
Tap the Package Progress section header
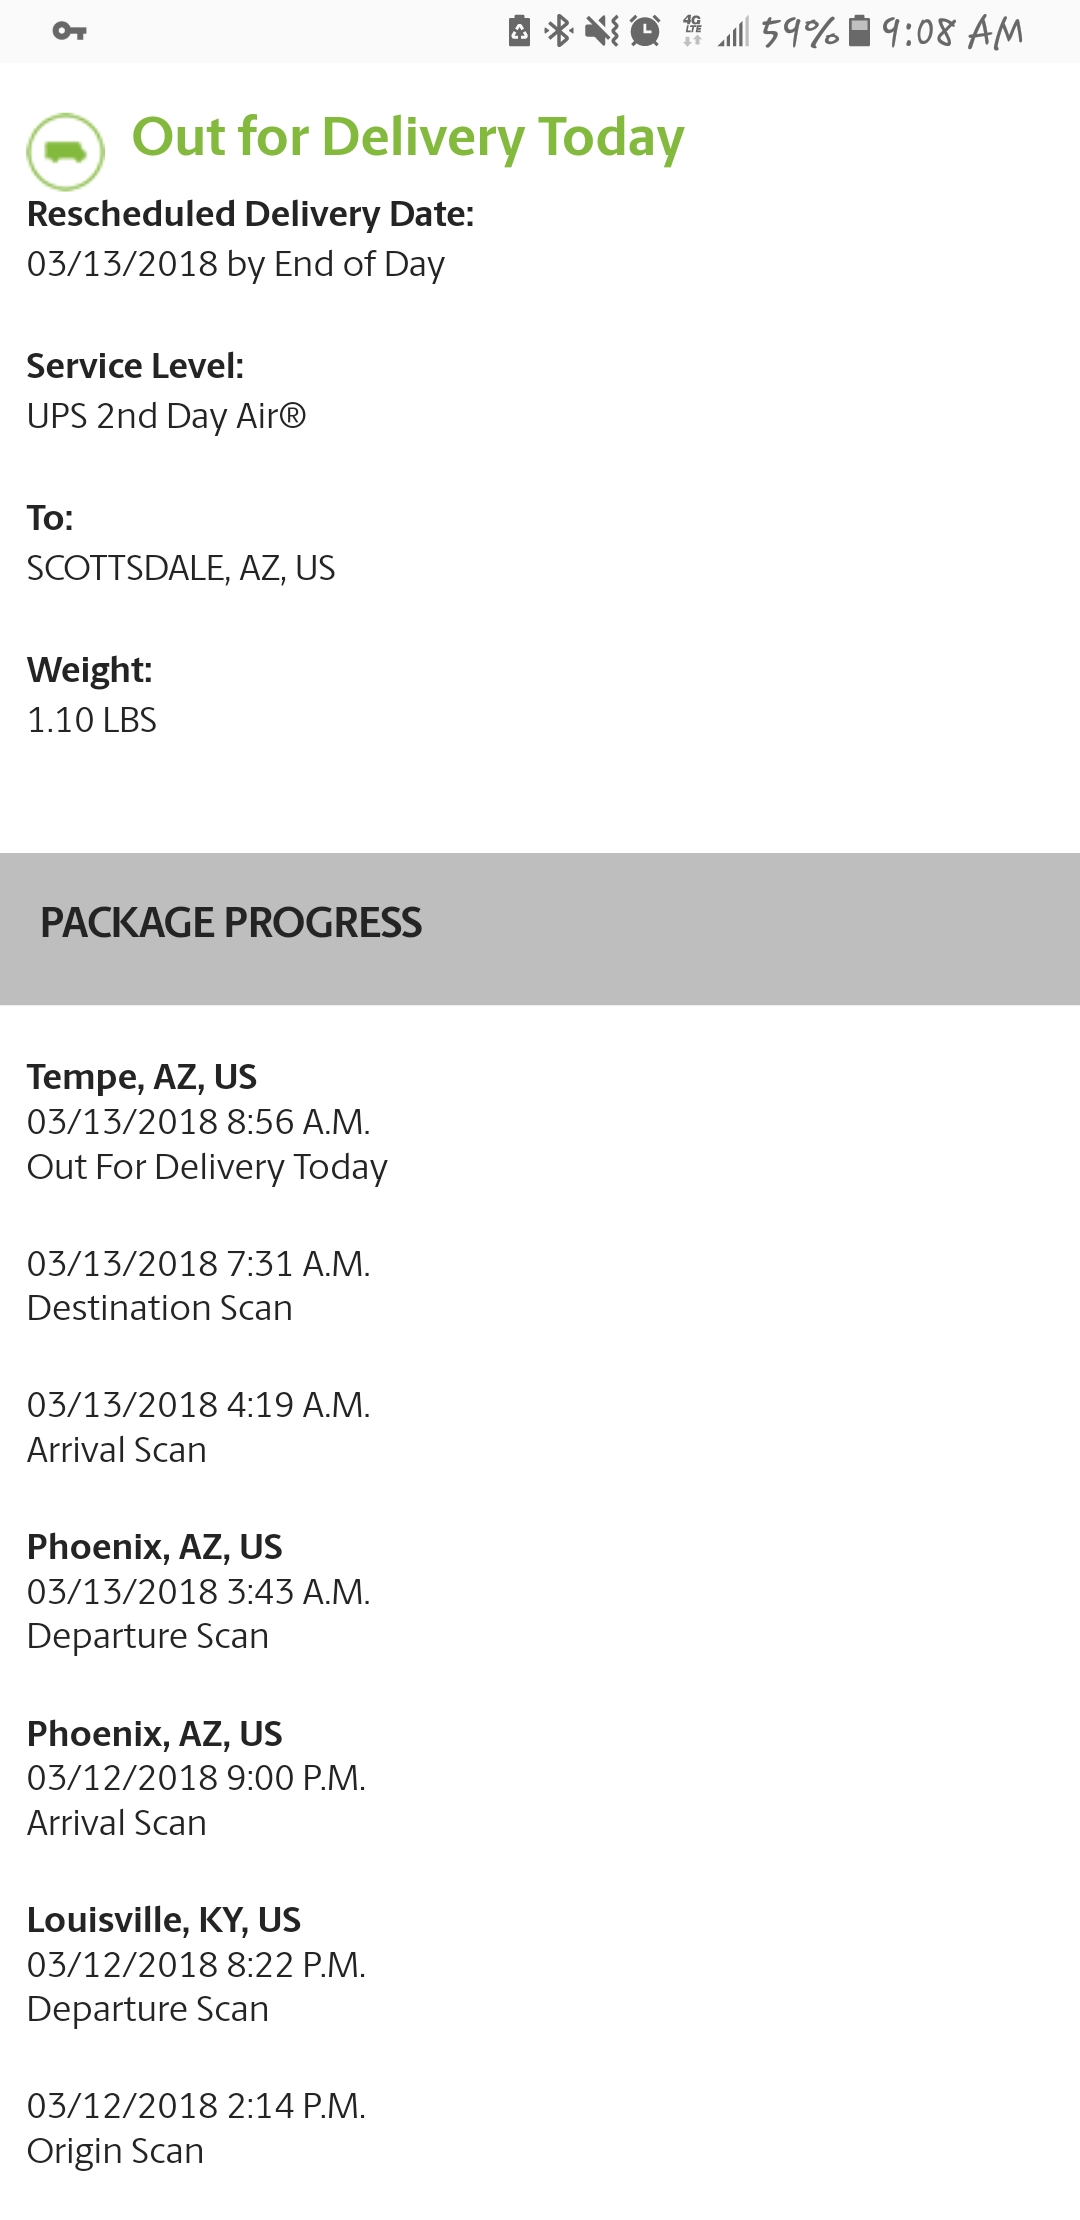[x=231, y=923]
